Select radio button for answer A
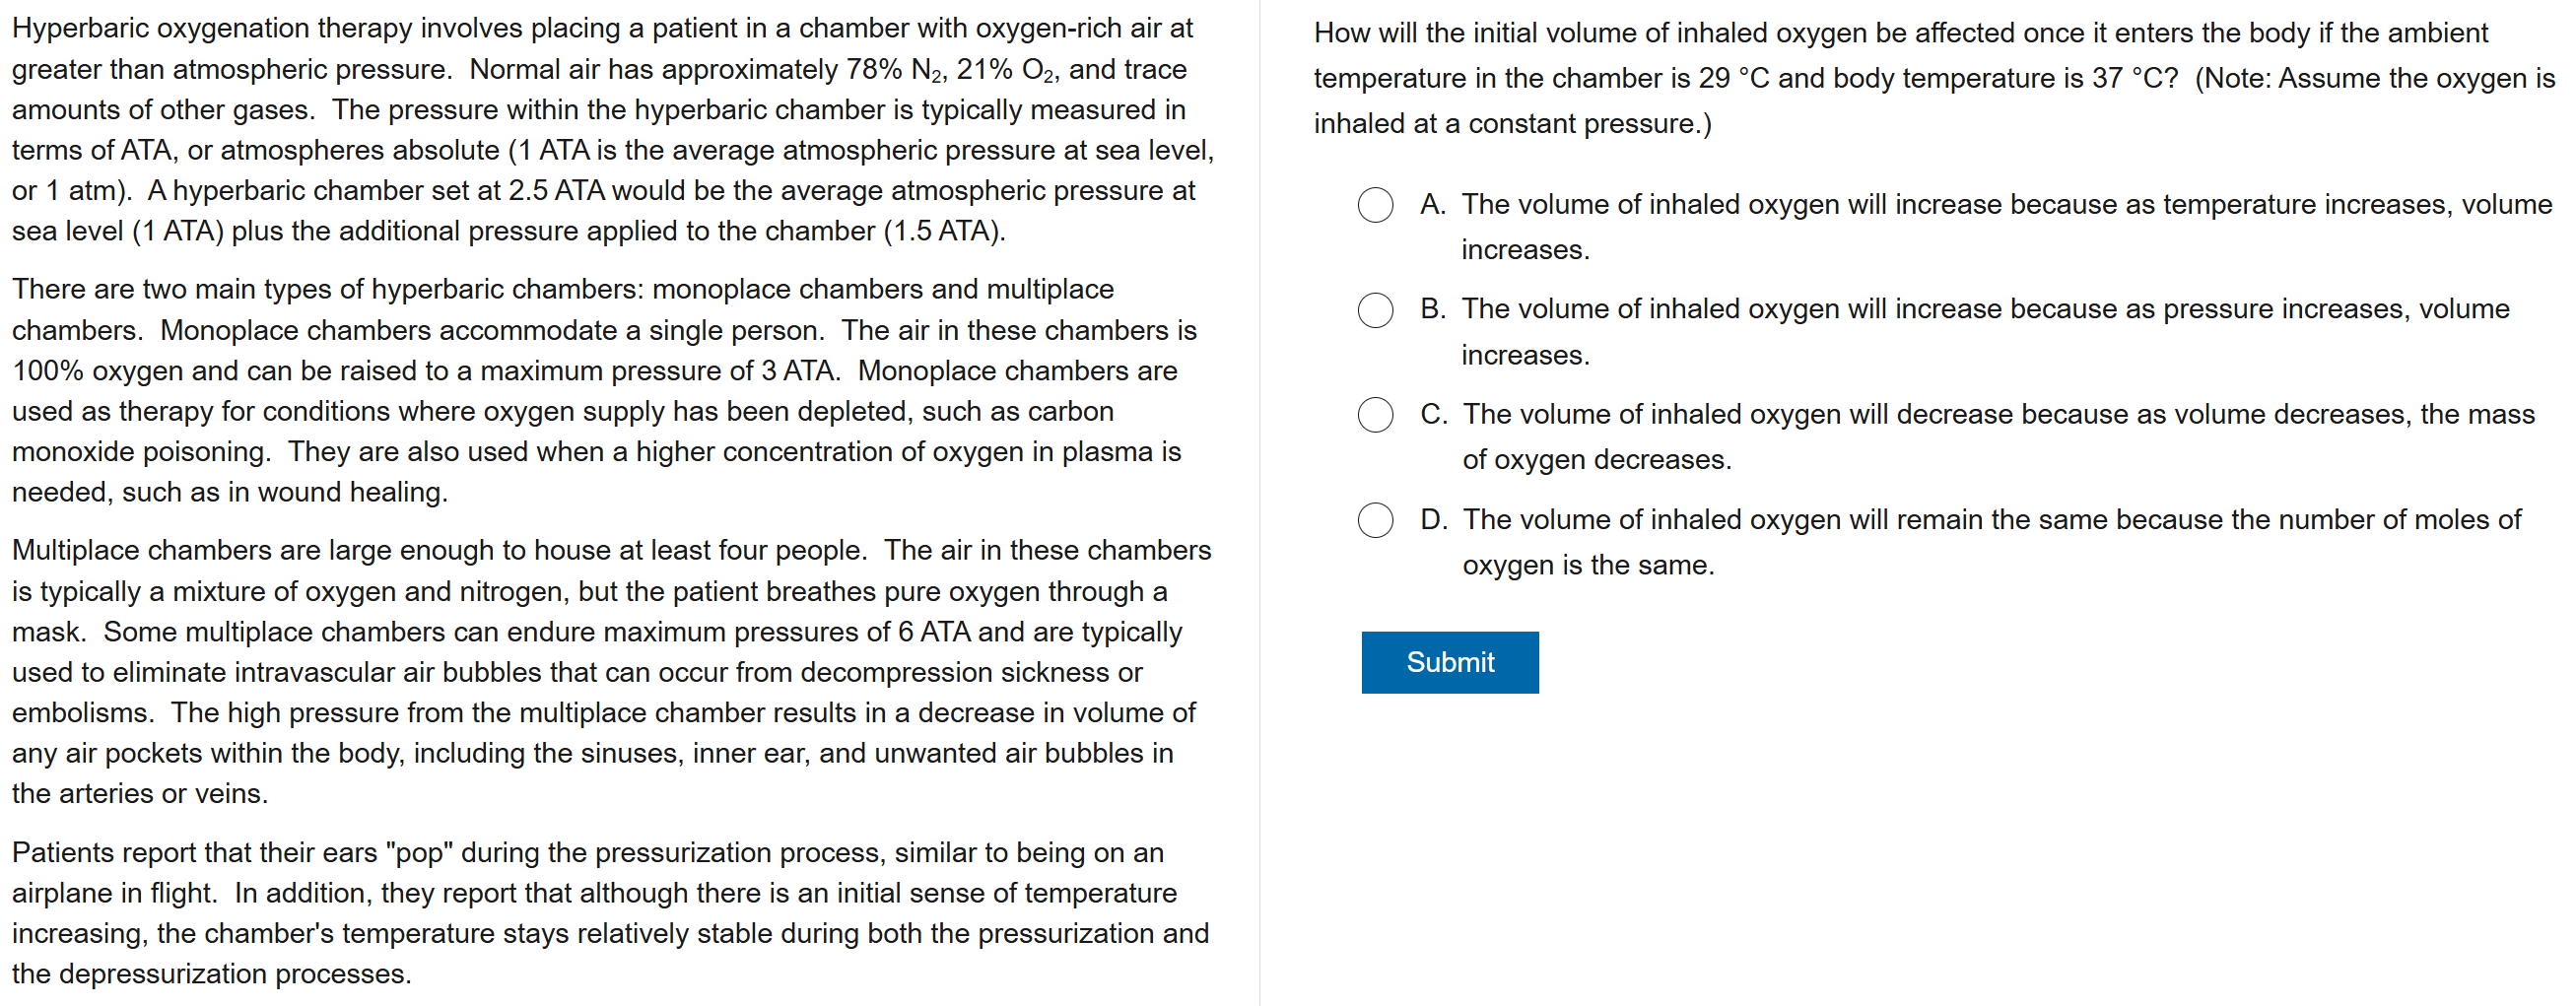 point(1375,205)
